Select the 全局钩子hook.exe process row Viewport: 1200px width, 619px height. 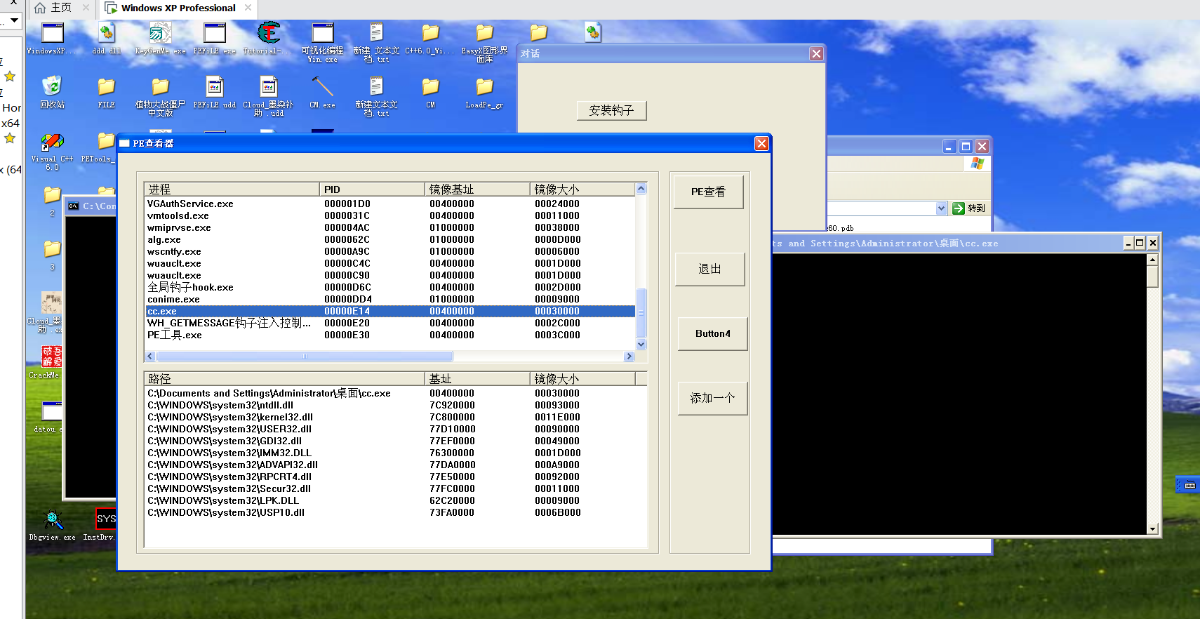[x=390, y=287]
